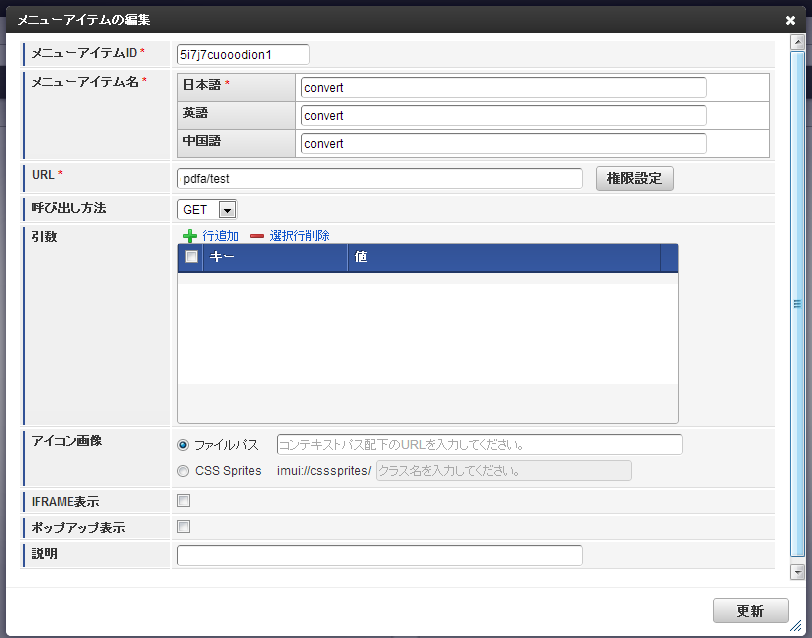
Task: Click the dialog resize grip icon
Action: [x=796, y=626]
